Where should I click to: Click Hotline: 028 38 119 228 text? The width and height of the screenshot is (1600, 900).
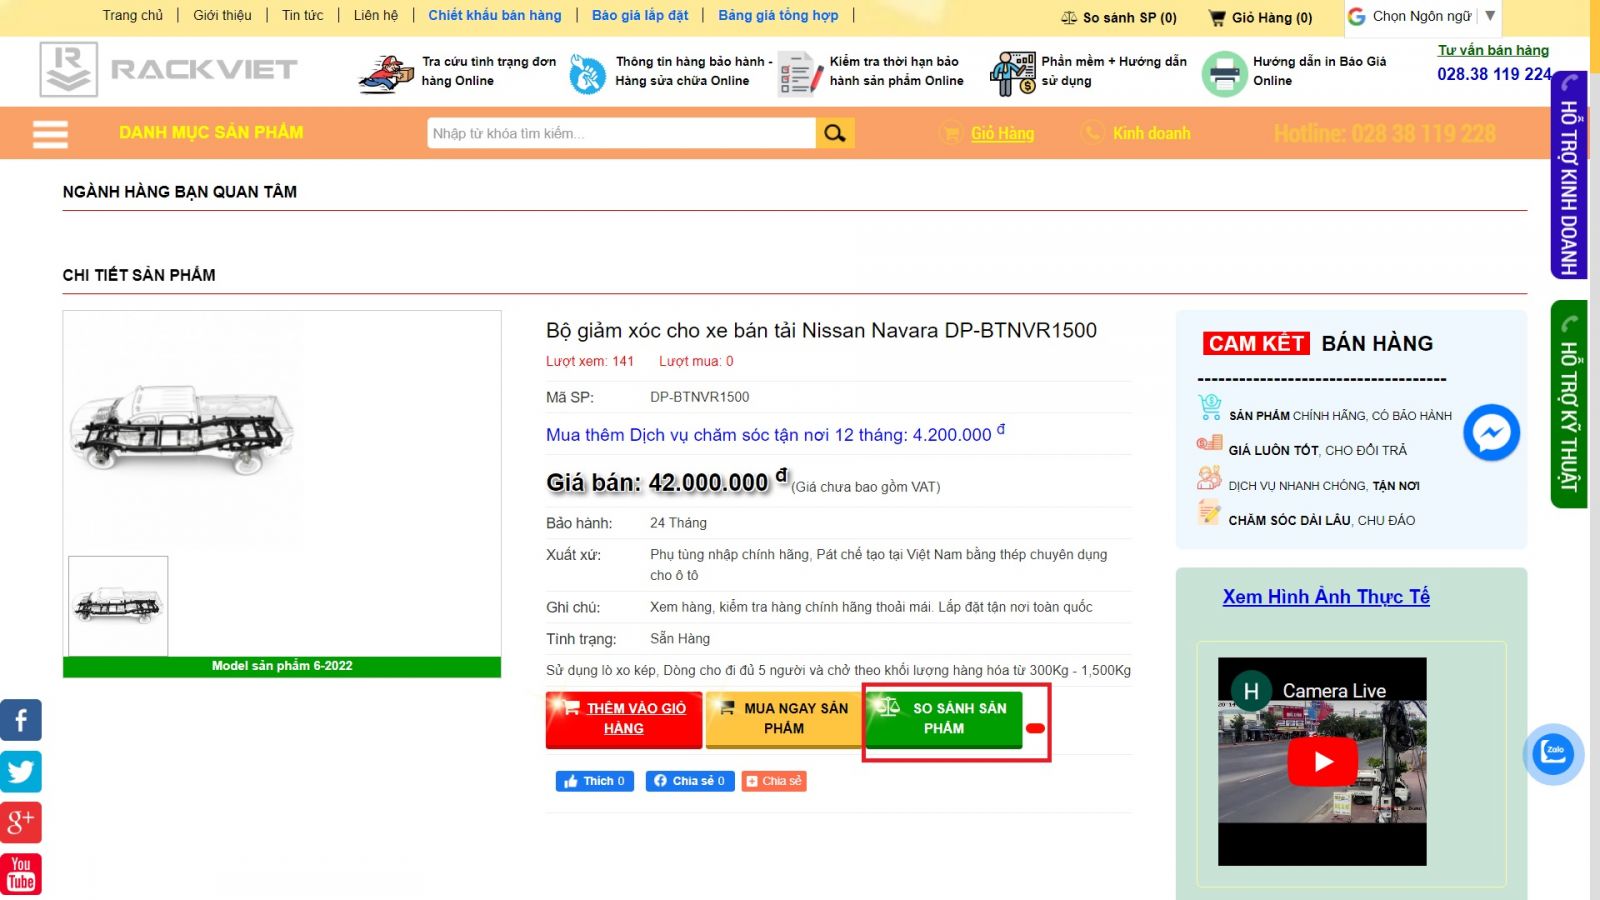(1385, 133)
